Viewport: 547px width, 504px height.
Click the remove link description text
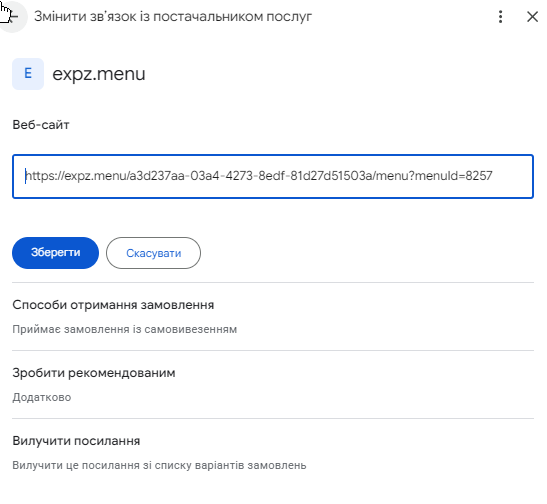click(159, 465)
